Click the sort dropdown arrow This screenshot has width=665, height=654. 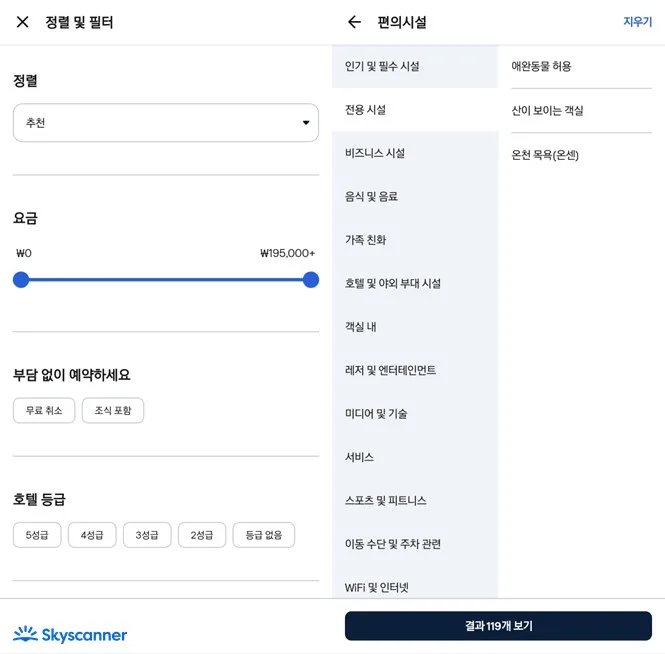point(306,123)
